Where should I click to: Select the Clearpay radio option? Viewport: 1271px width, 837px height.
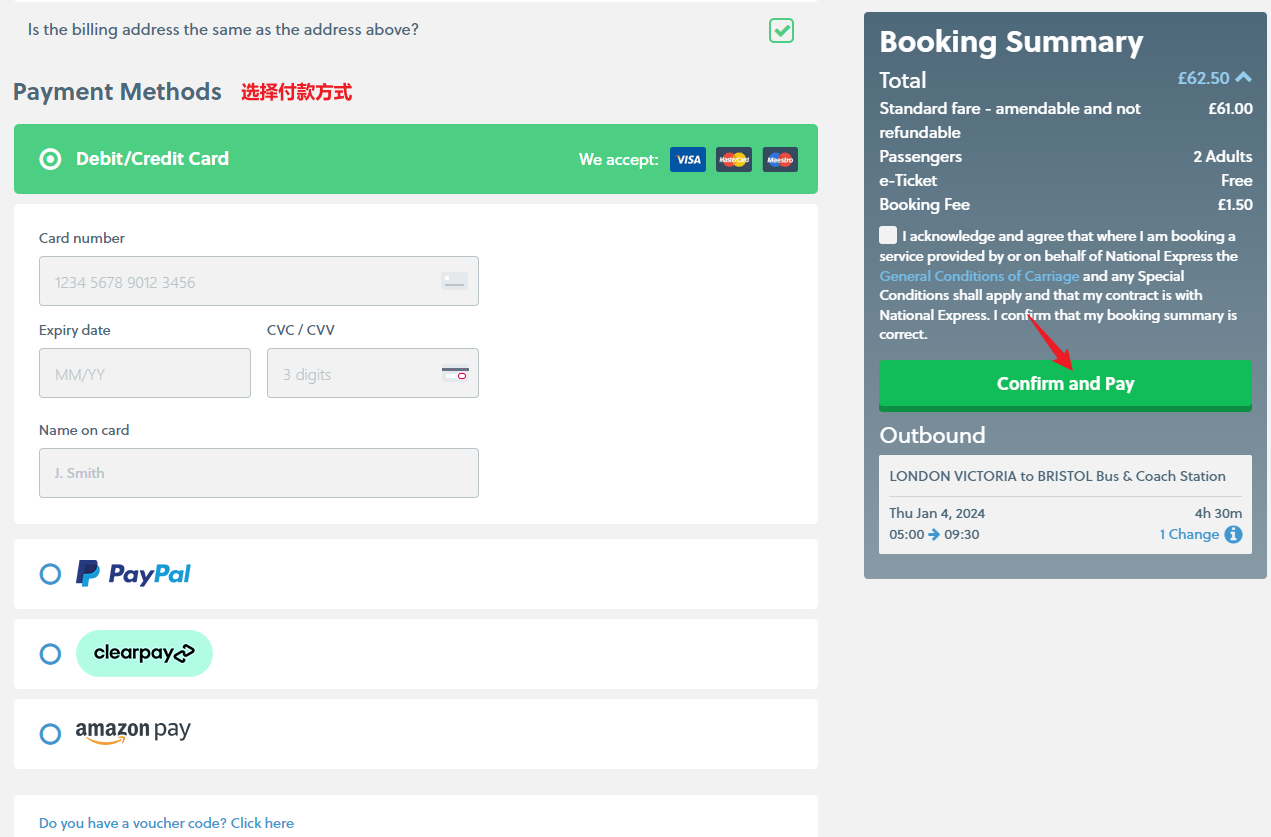point(50,654)
